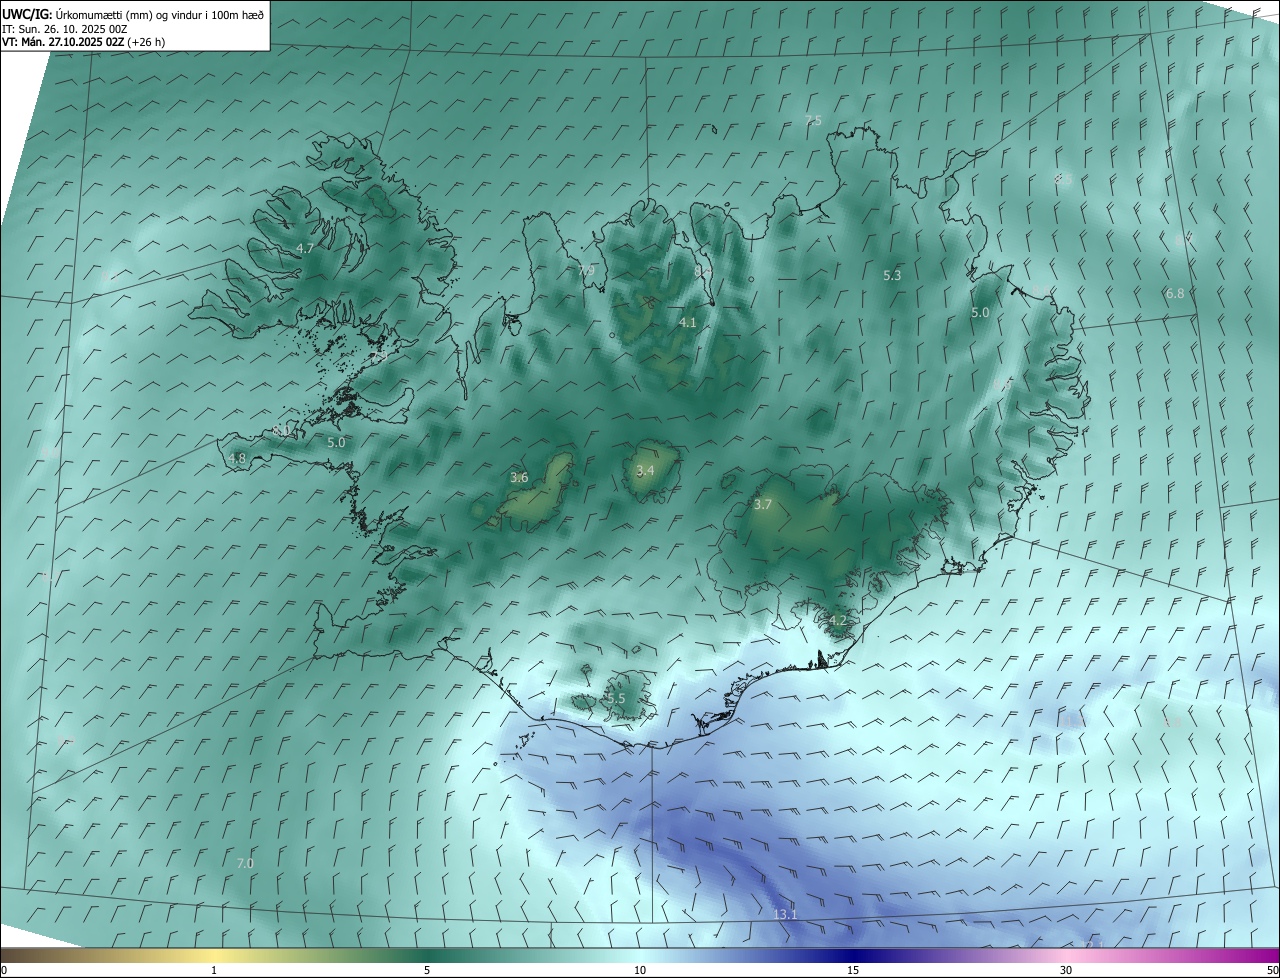Viewport: 1280px width, 978px height.
Task: Click the 6.8 value label off the east coast
Action: coord(1175,293)
